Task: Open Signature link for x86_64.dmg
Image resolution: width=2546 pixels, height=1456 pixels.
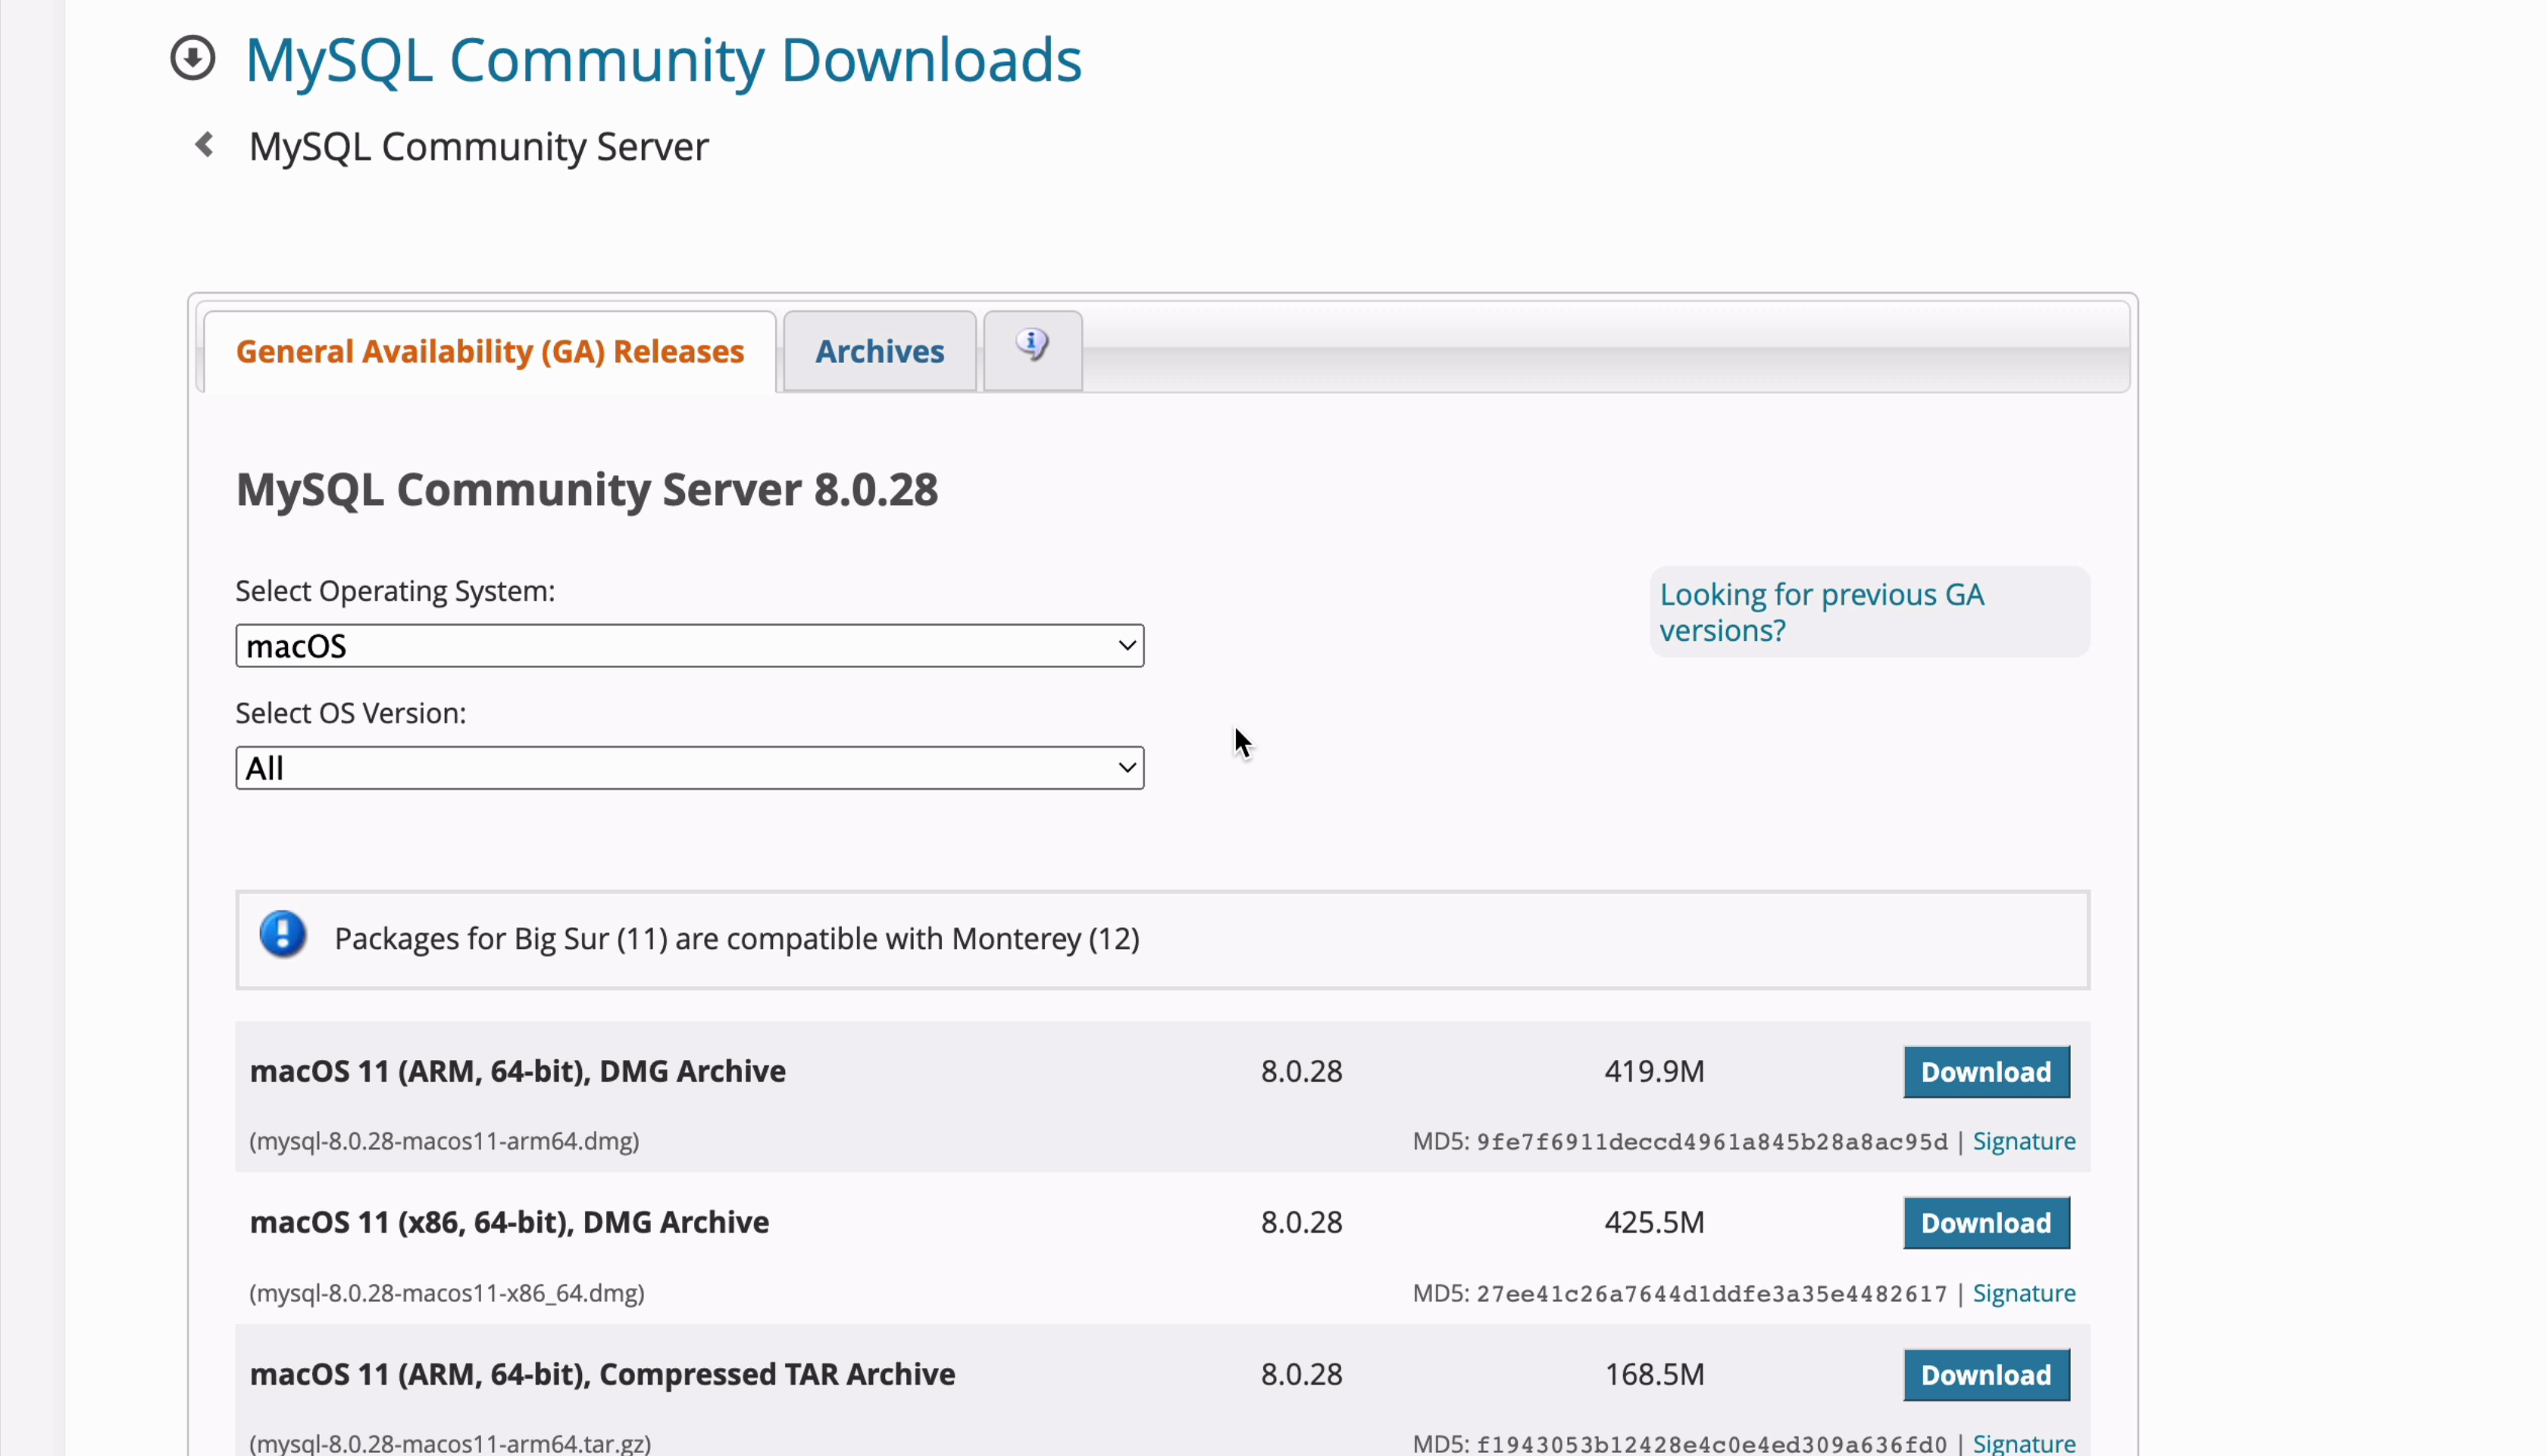Action: coord(2023,1293)
